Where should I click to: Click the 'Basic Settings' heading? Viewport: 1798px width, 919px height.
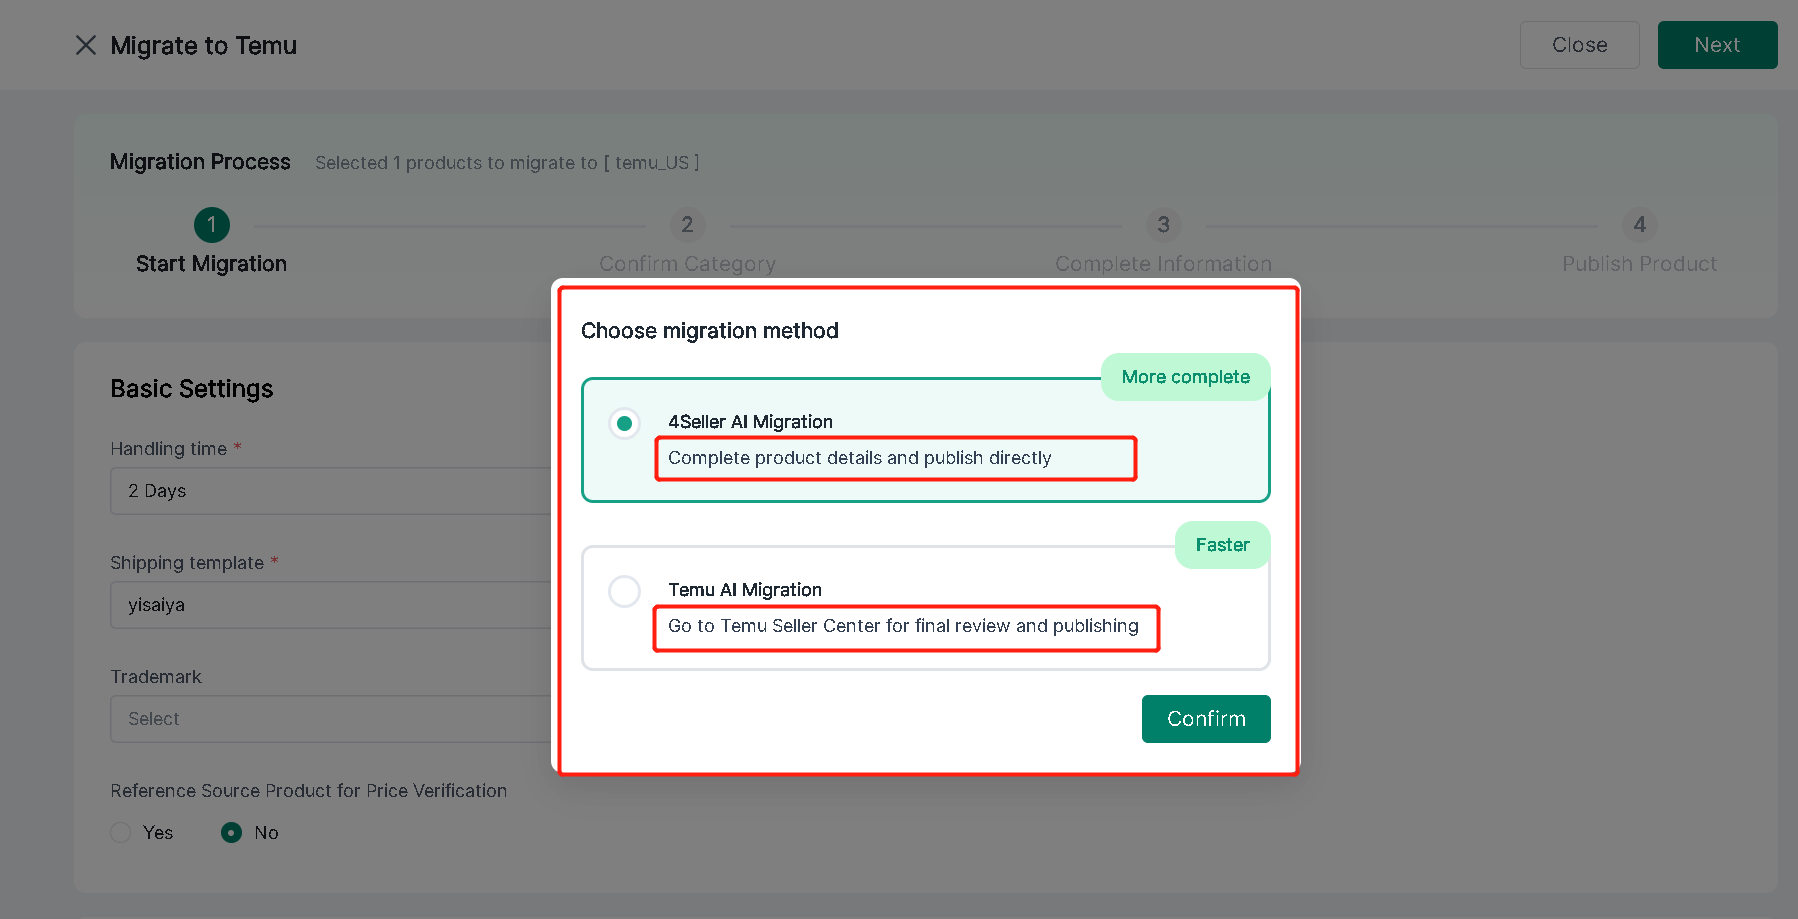[192, 389]
